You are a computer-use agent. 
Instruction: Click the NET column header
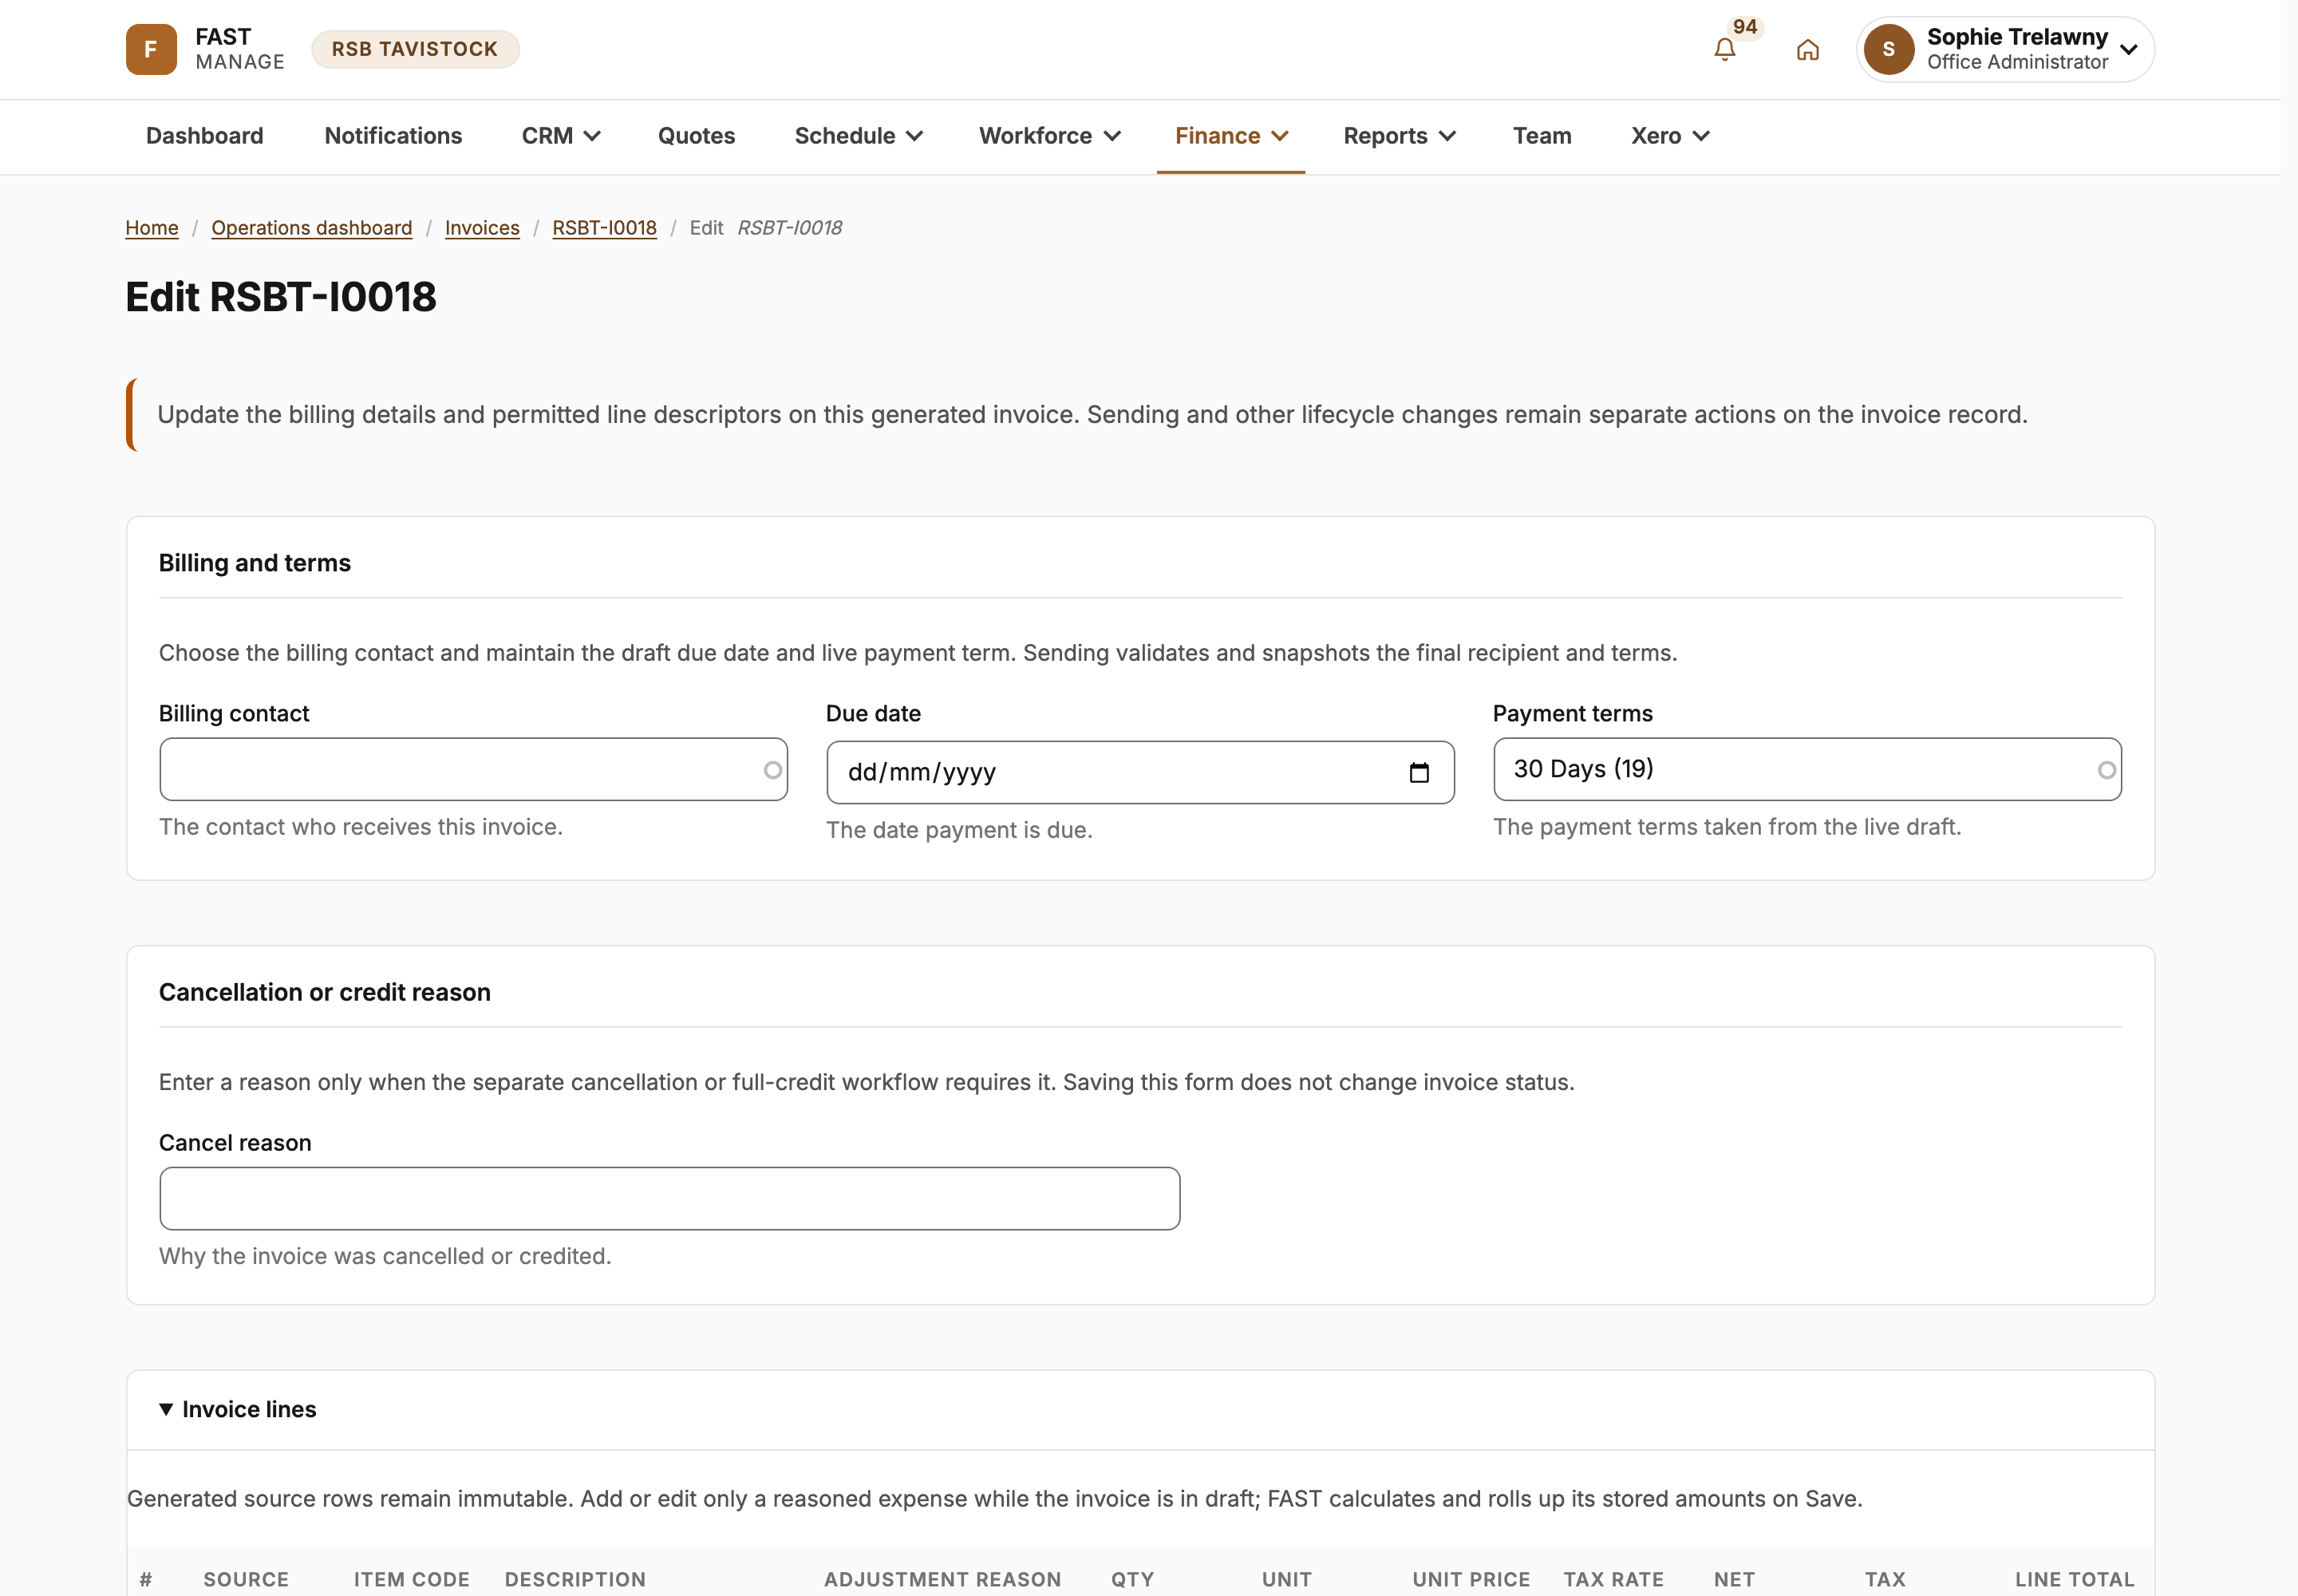pyautogui.click(x=1734, y=1579)
